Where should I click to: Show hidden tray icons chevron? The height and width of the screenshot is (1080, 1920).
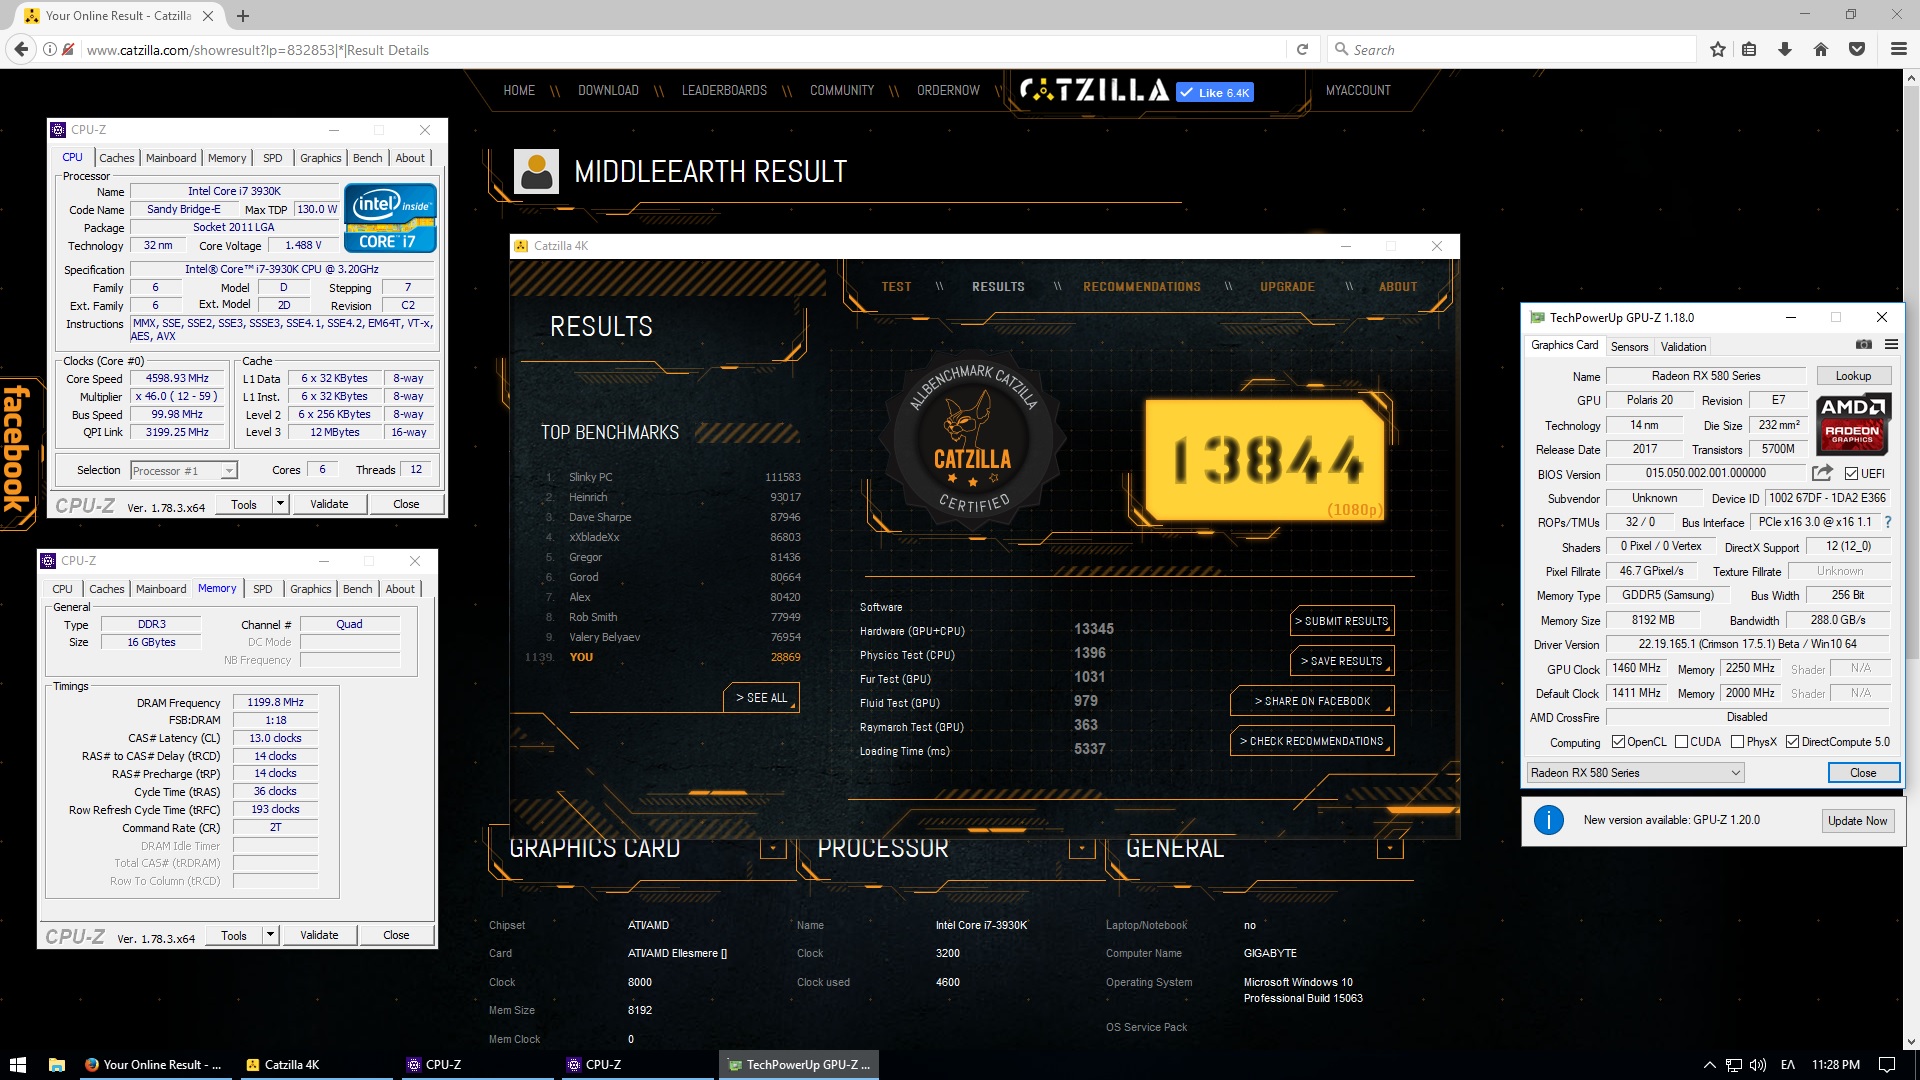pyautogui.click(x=1709, y=1065)
